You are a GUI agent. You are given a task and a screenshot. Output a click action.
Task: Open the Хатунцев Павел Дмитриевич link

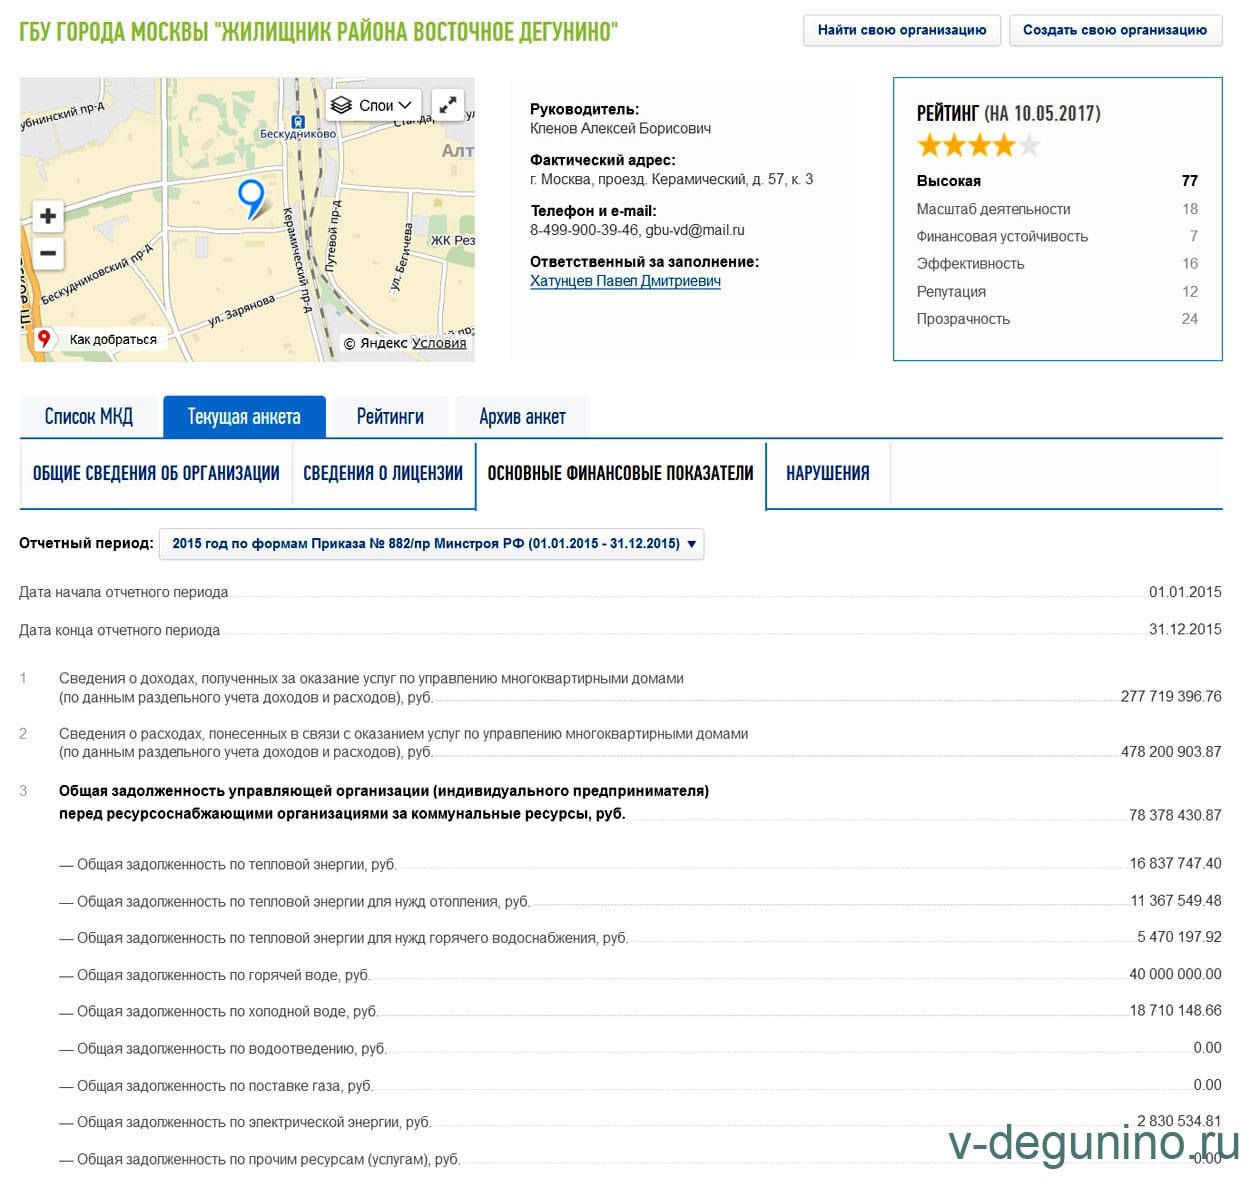(x=625, y=281)
